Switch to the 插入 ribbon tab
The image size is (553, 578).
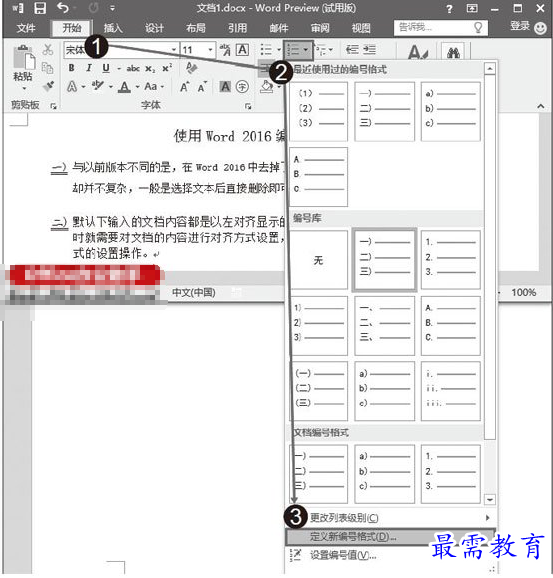coord(112,28)
